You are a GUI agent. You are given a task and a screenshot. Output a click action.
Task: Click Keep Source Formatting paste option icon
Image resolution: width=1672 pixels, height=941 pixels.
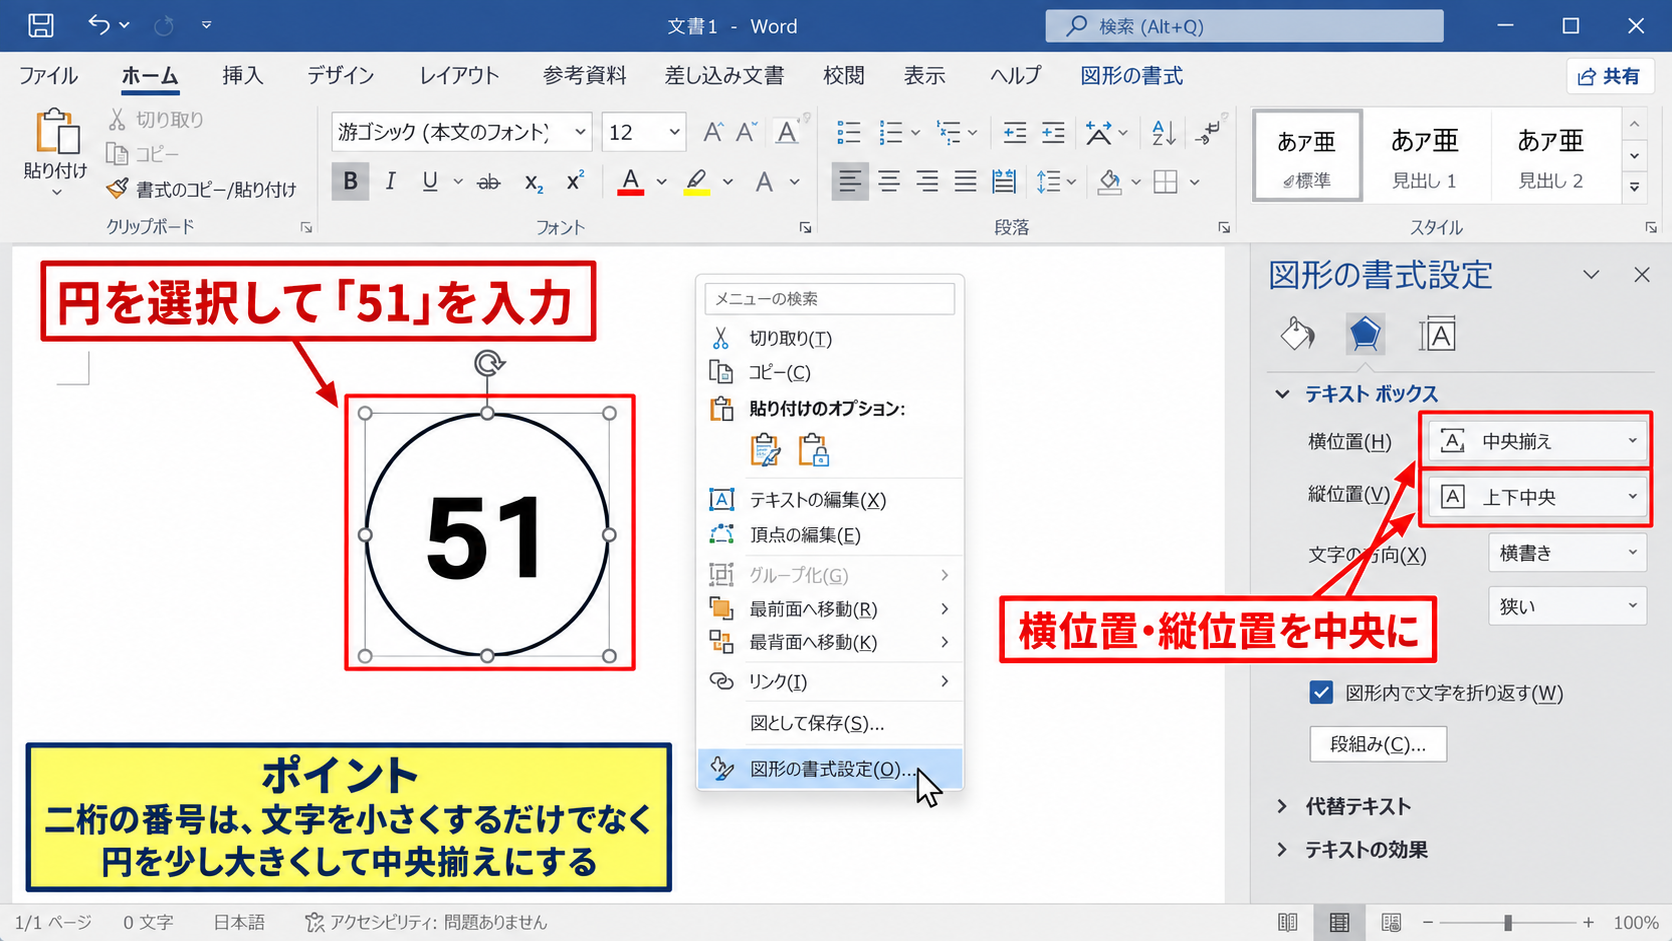click(765, 450)
